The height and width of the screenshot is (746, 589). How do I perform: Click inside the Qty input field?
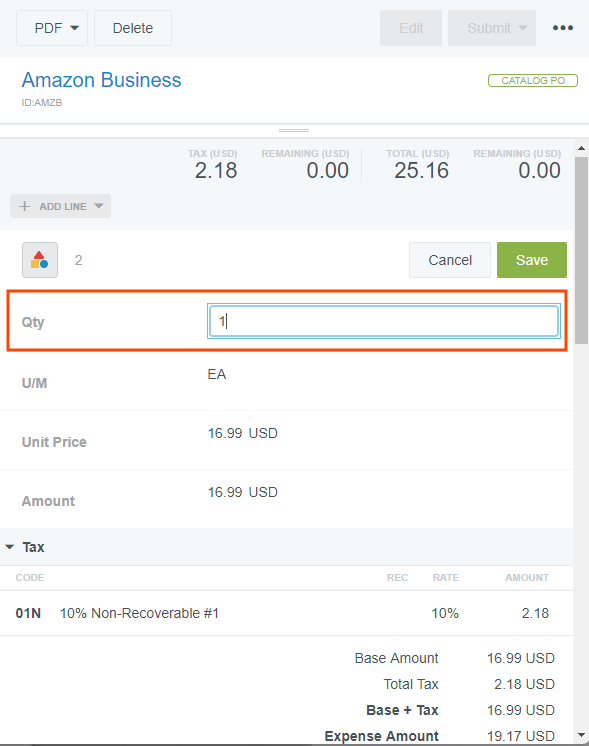(384, 321)
